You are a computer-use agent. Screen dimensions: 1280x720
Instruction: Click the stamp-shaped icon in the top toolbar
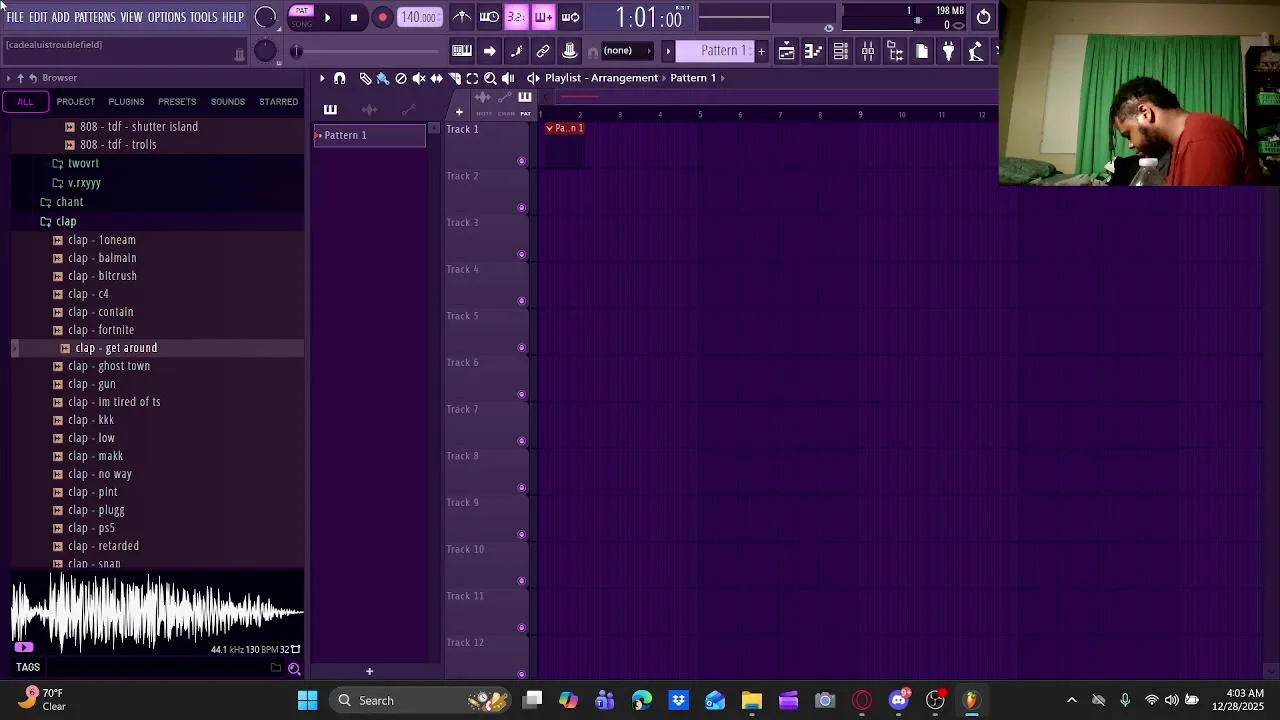click(570, 51)
